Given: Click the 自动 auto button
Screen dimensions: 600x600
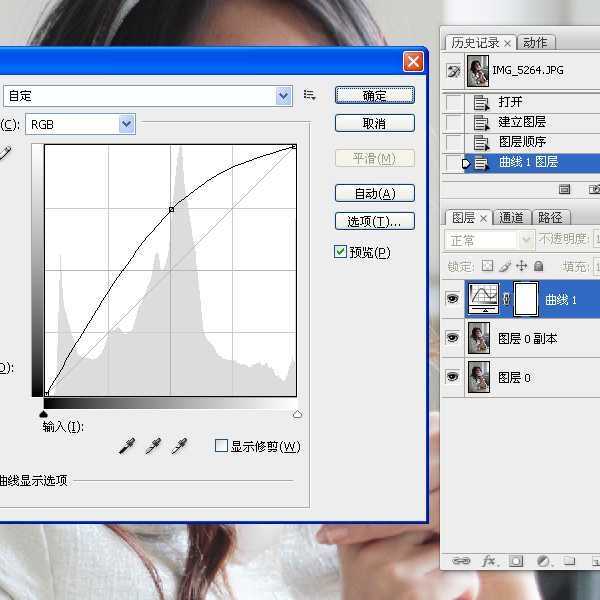Looking at the screenshot, I should (x=374, y=193).
